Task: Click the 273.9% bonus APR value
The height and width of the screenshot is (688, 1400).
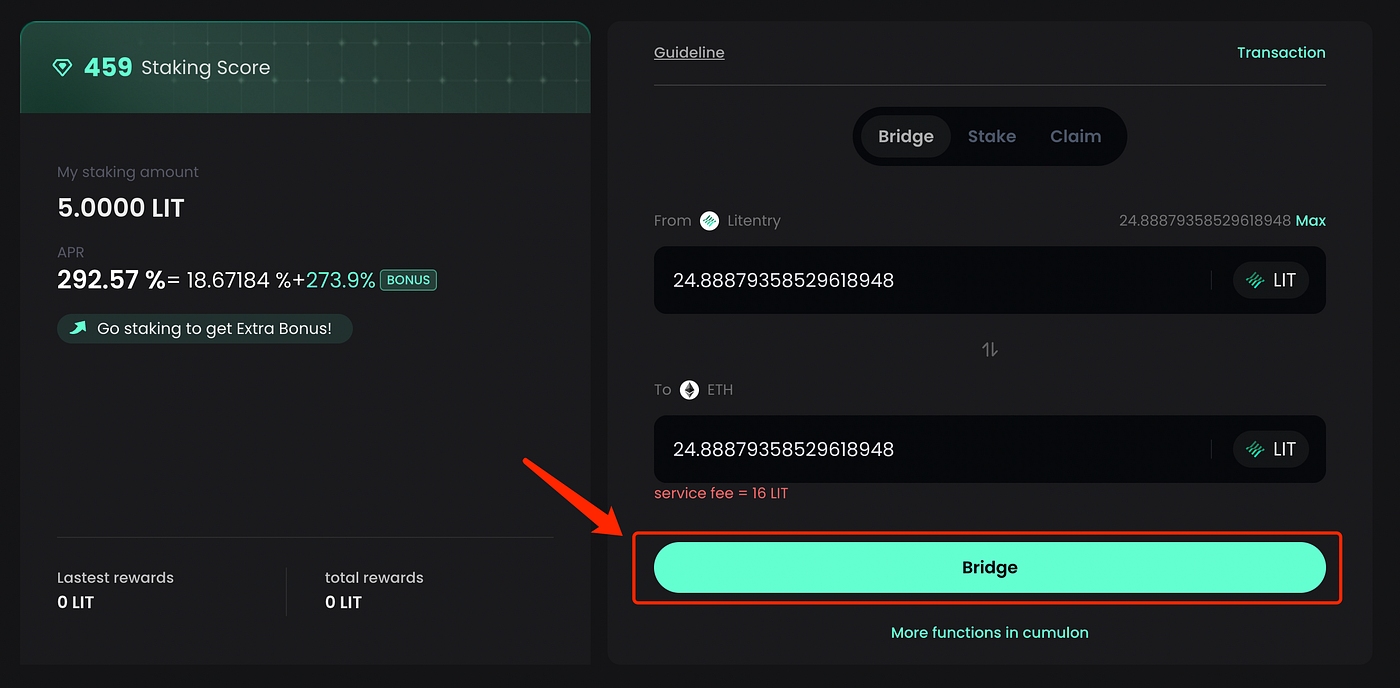Action: (340, 281)
